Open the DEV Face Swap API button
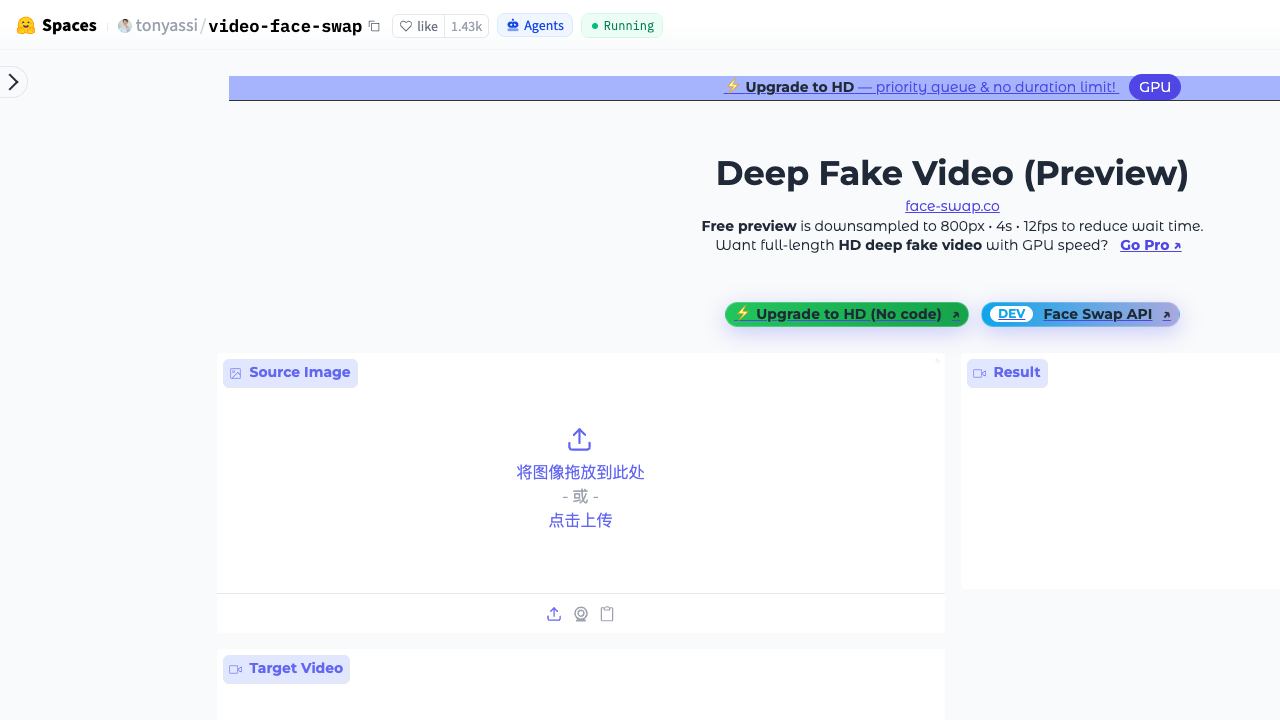1280x720 pixels. pyautogui.click(x=1080, y=314)
